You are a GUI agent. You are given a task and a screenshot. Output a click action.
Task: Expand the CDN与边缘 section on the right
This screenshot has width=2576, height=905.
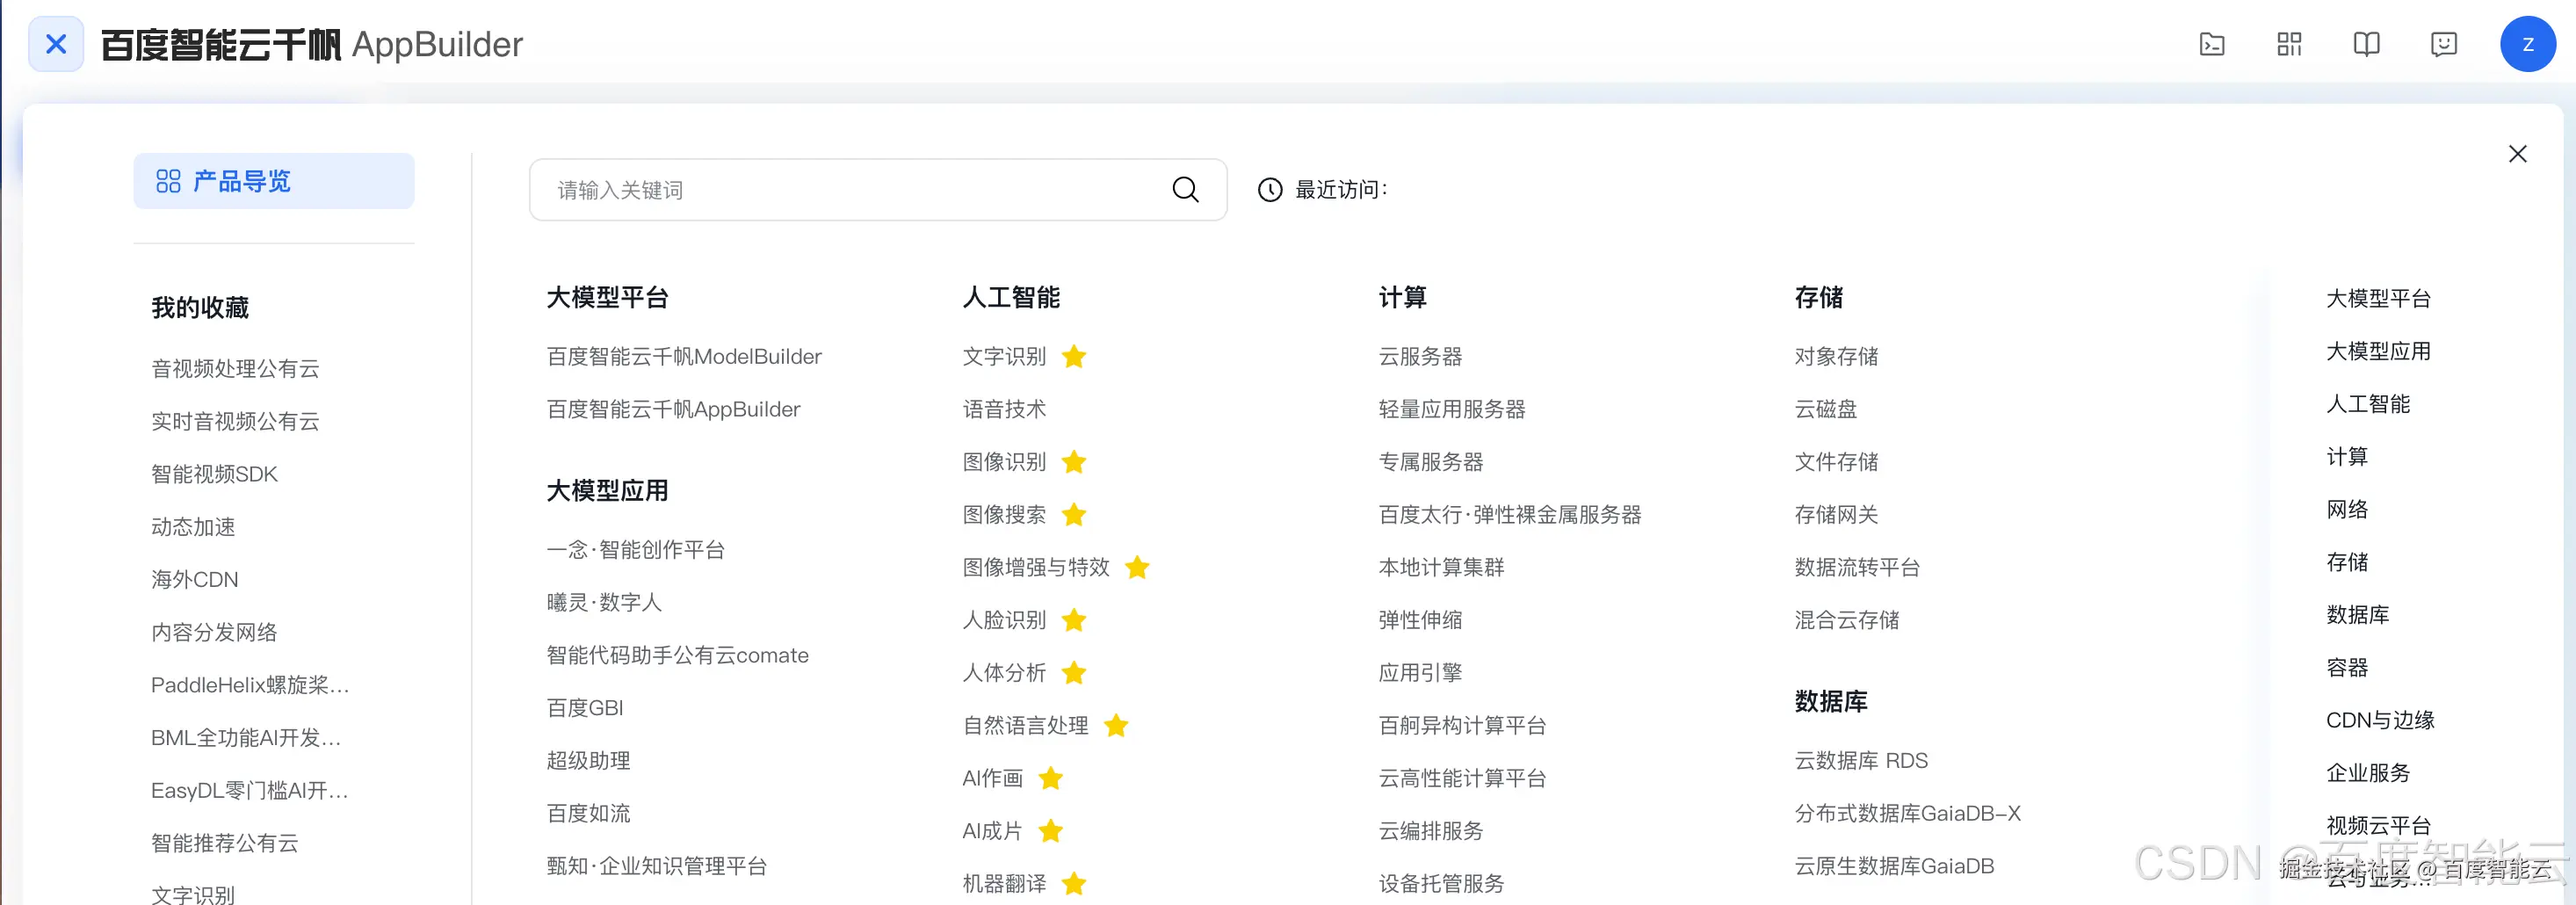coord(2380,719)
